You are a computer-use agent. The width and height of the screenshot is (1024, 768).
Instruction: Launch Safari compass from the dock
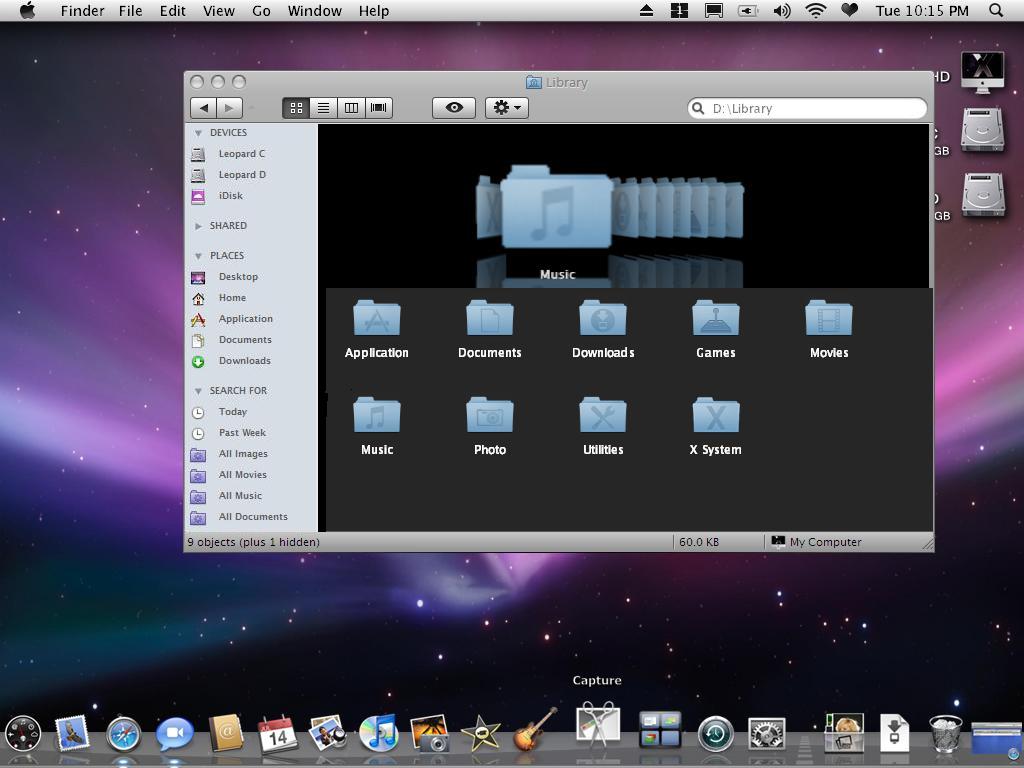(x=123, y=733)
